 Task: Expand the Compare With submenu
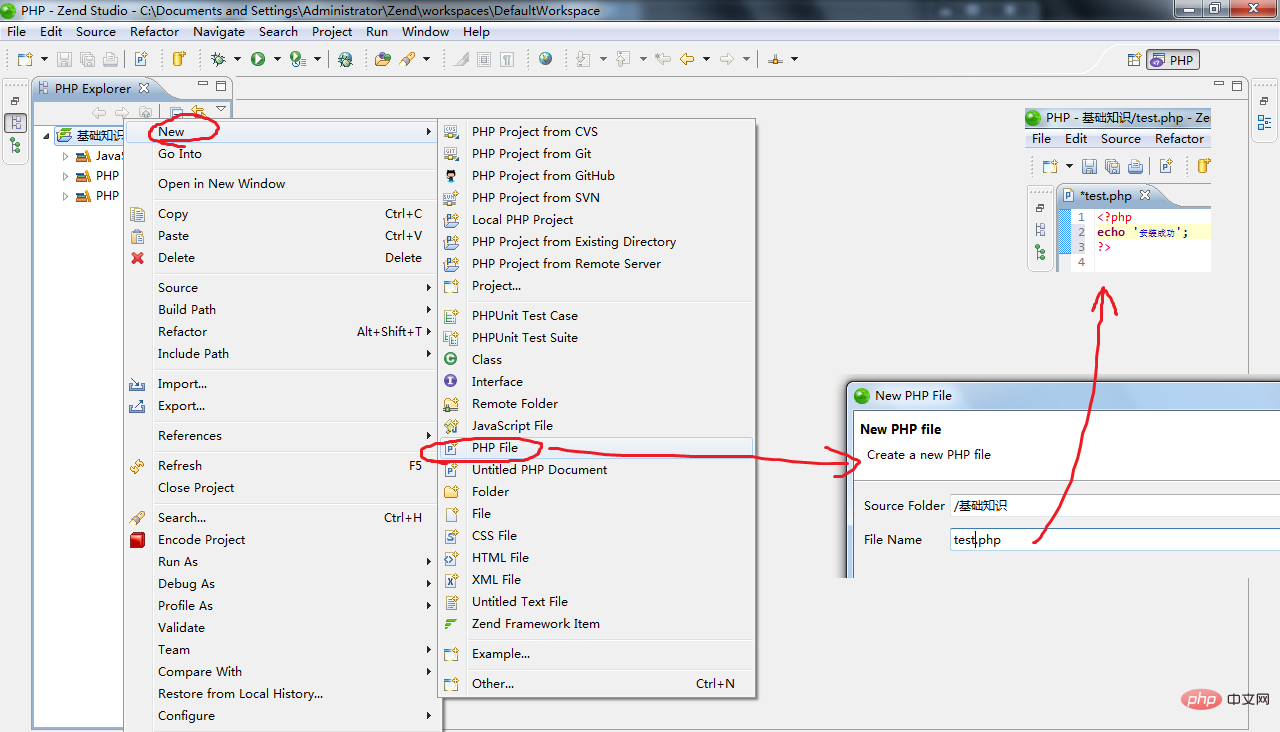coord(281,671)
